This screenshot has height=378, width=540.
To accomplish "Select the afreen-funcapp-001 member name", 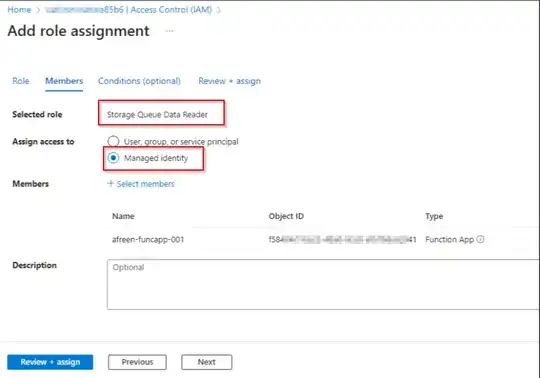I will click(148, 239).
